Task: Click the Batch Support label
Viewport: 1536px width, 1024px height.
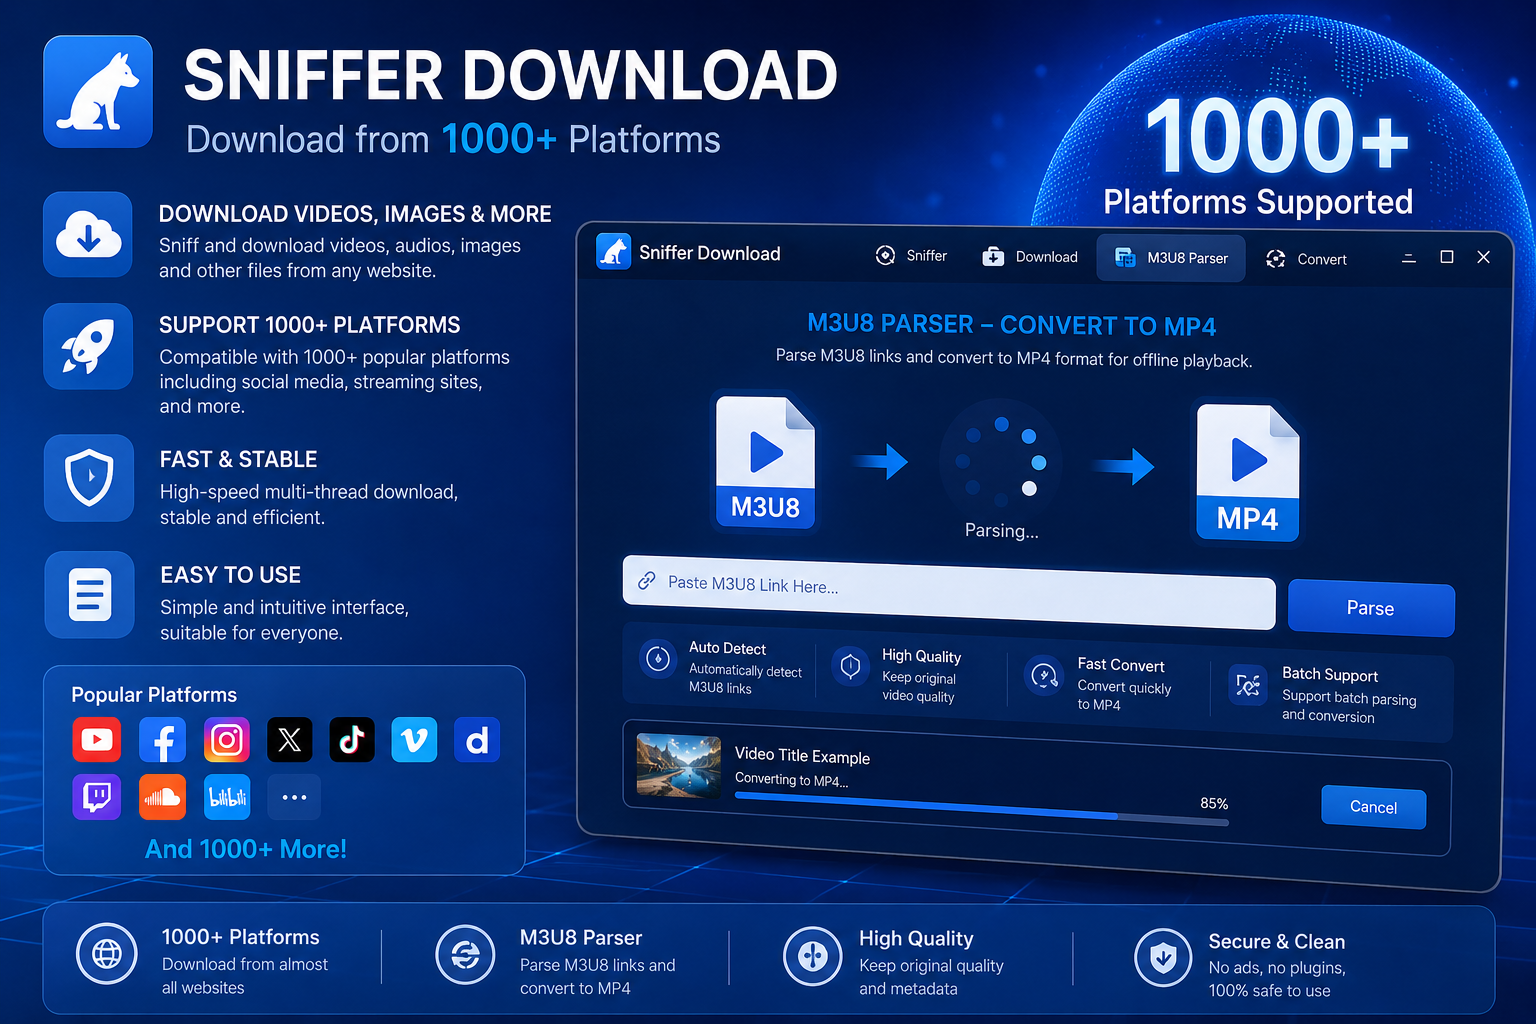Action: coord(1330,675)
